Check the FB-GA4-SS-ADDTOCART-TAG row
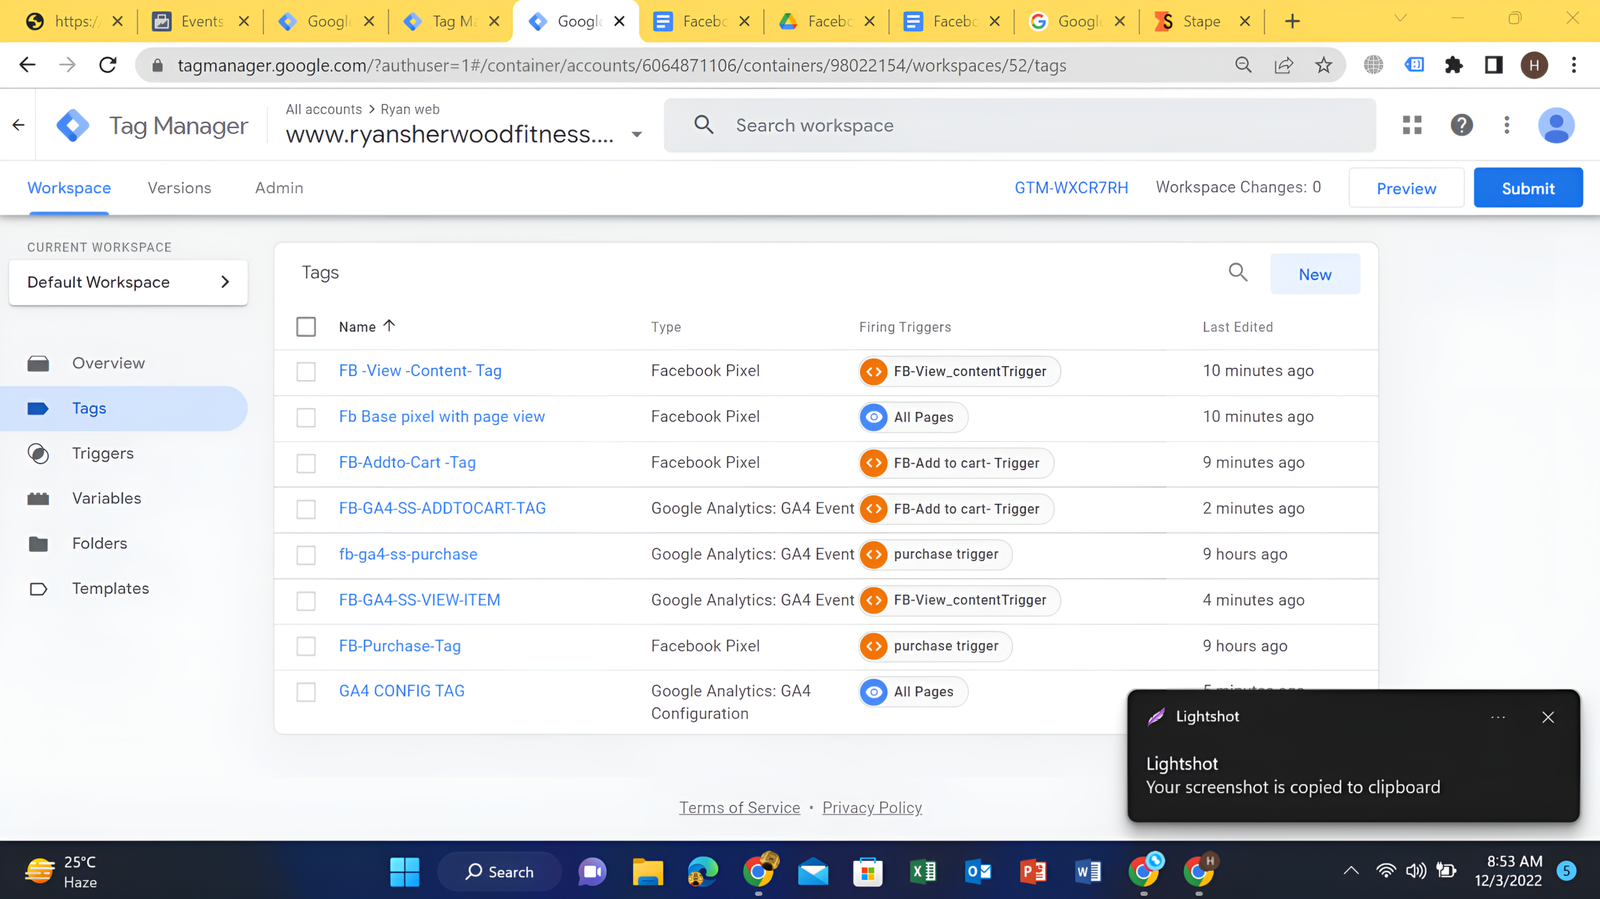Screen dimensions: 1600x899 point(306,509)
